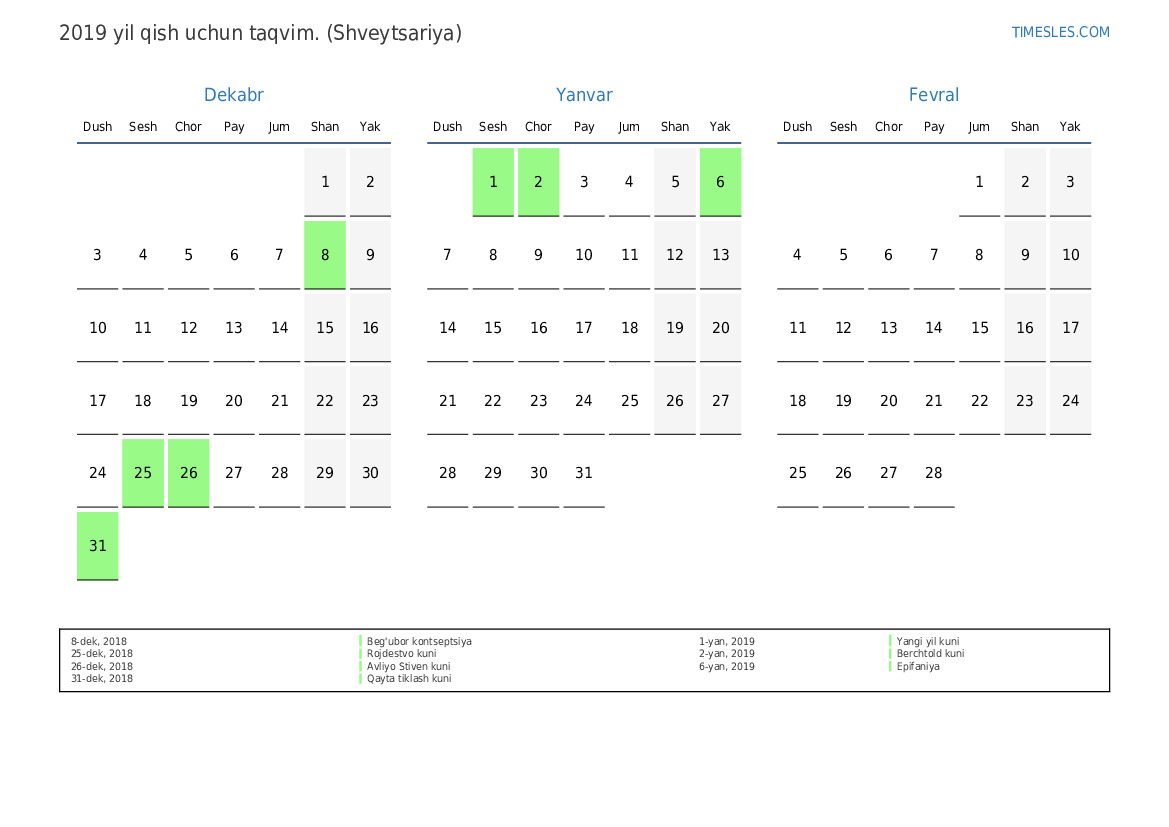Click the 'Pay' header under Fevral
This screenshot has width=1169, height=827.
coord(933,127)
